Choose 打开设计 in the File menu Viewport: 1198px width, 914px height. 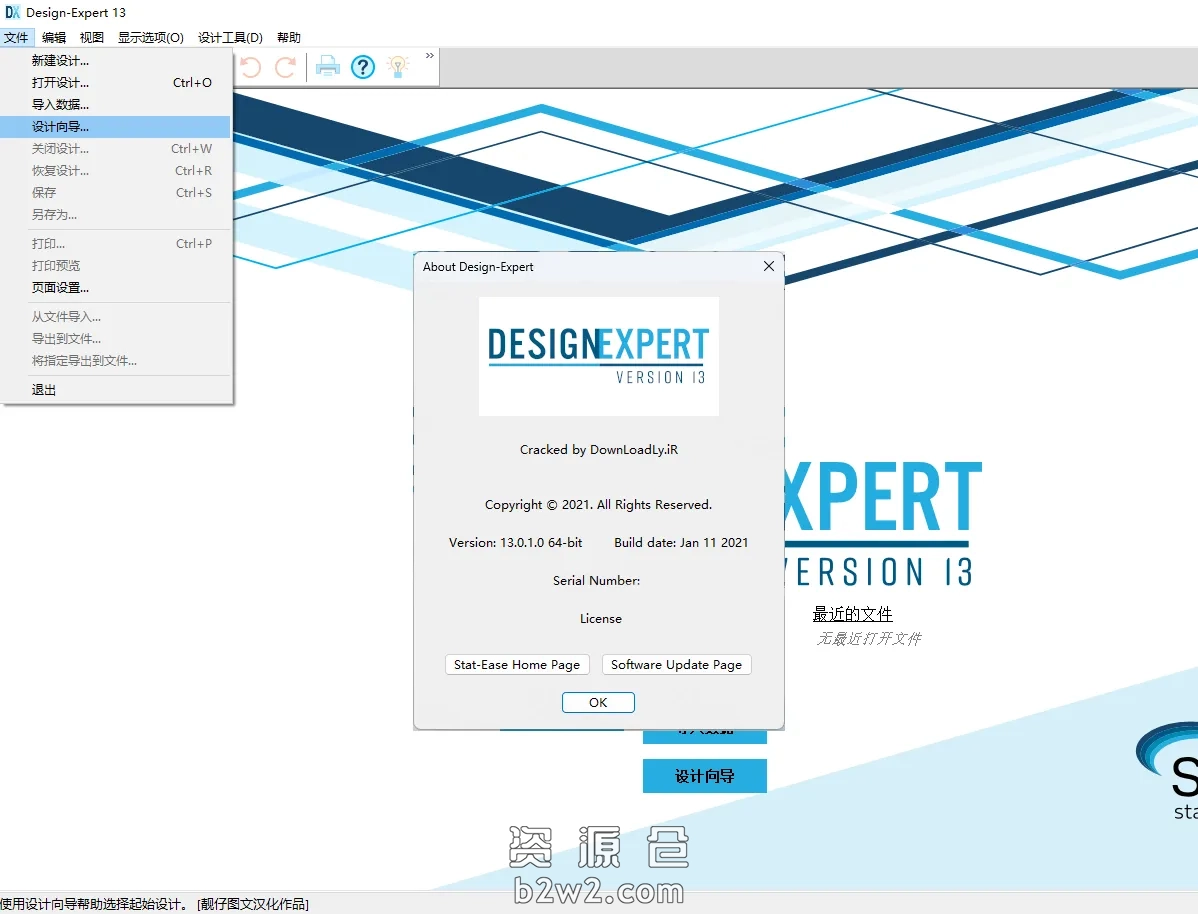(x=60, y=83)
